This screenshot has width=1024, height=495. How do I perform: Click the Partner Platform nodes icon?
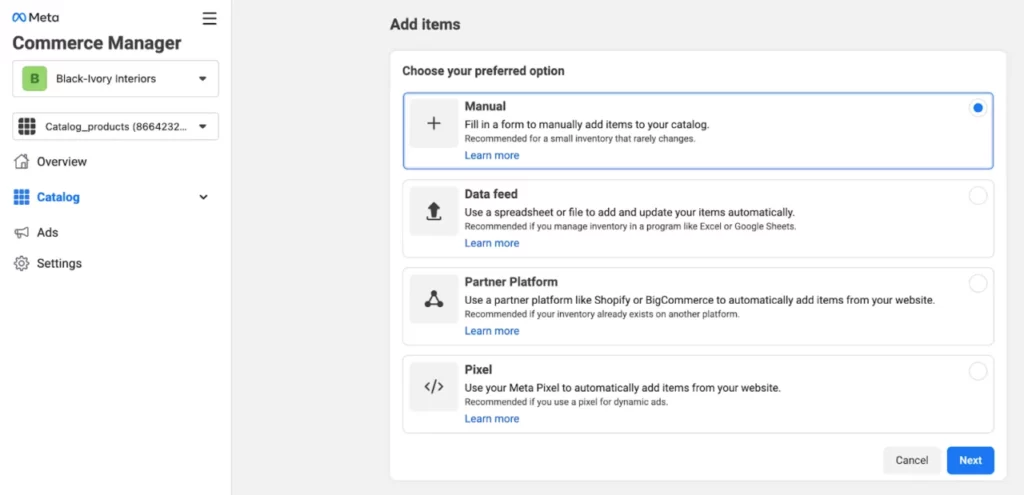pyautogui.click(x=434, y=298)
